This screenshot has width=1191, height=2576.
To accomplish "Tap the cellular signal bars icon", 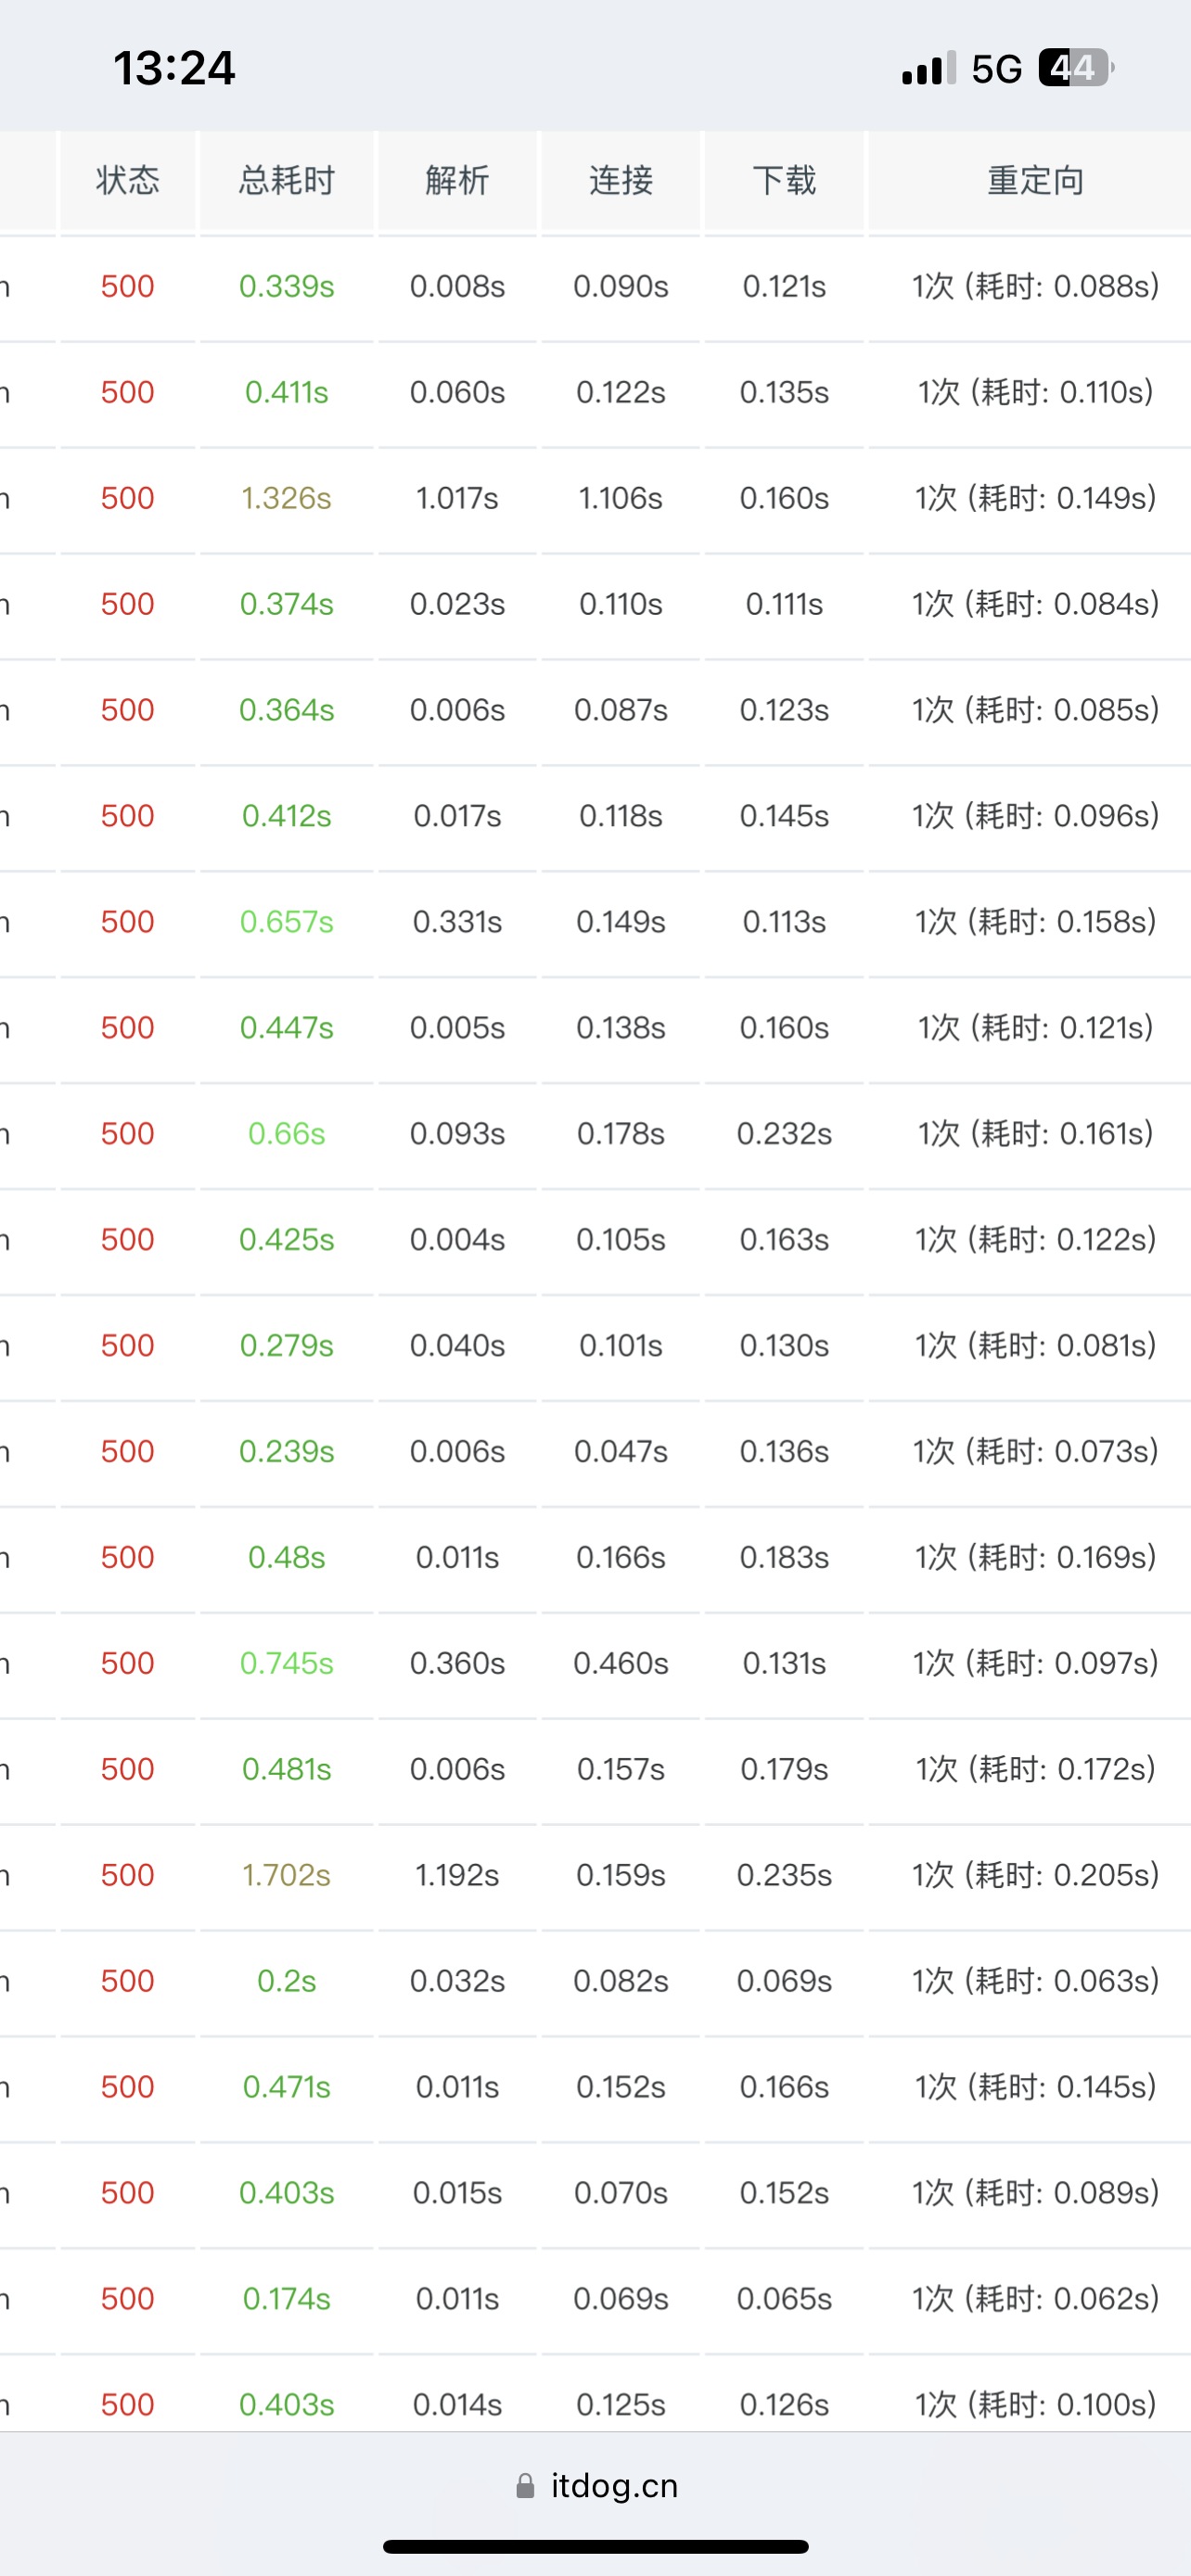I will click(928, 68).
